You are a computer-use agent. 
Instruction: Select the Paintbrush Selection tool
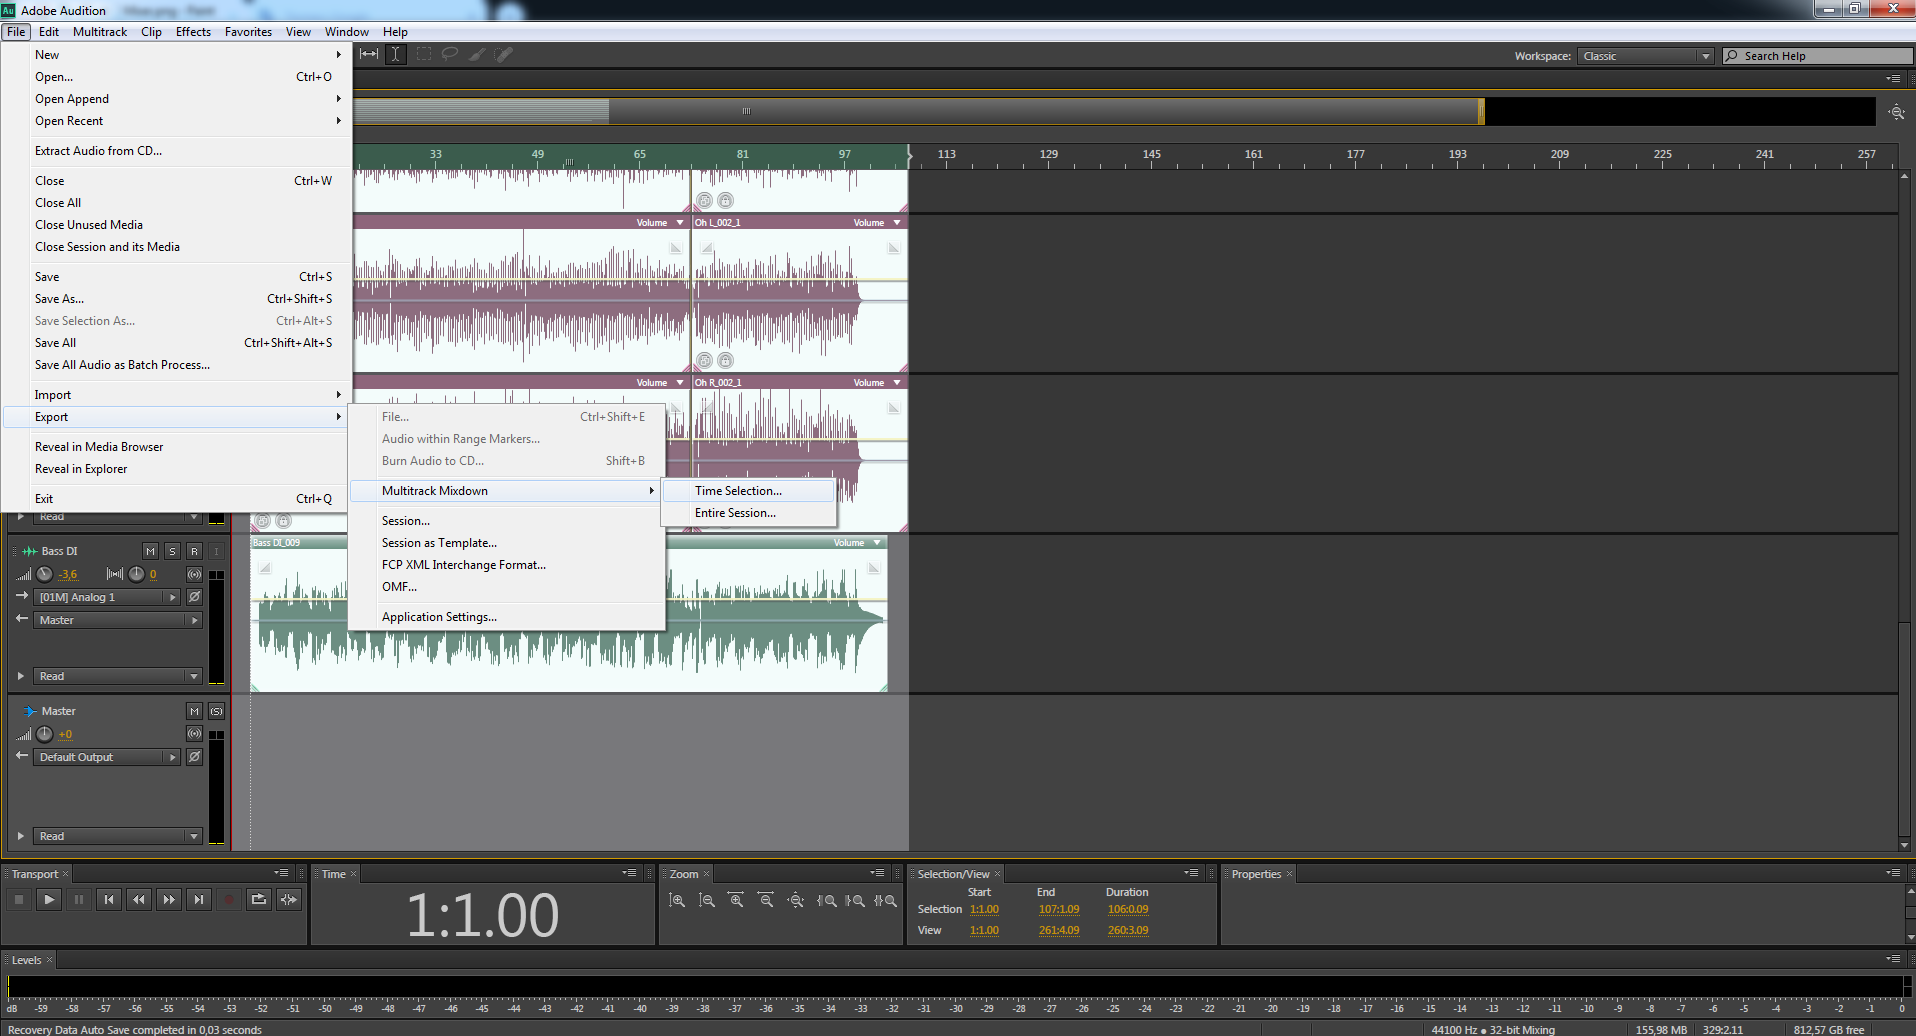tap(477, 54)
